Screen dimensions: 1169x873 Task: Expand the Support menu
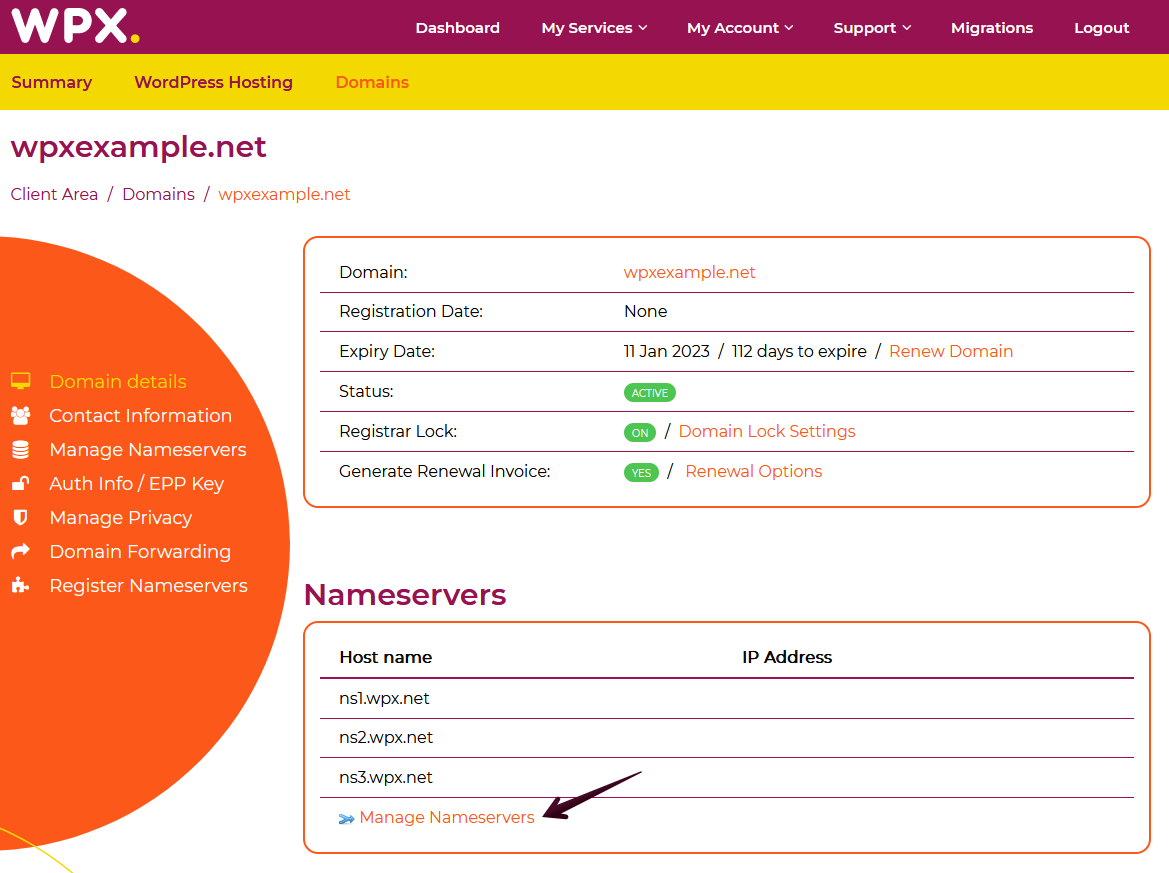[872, 28]
